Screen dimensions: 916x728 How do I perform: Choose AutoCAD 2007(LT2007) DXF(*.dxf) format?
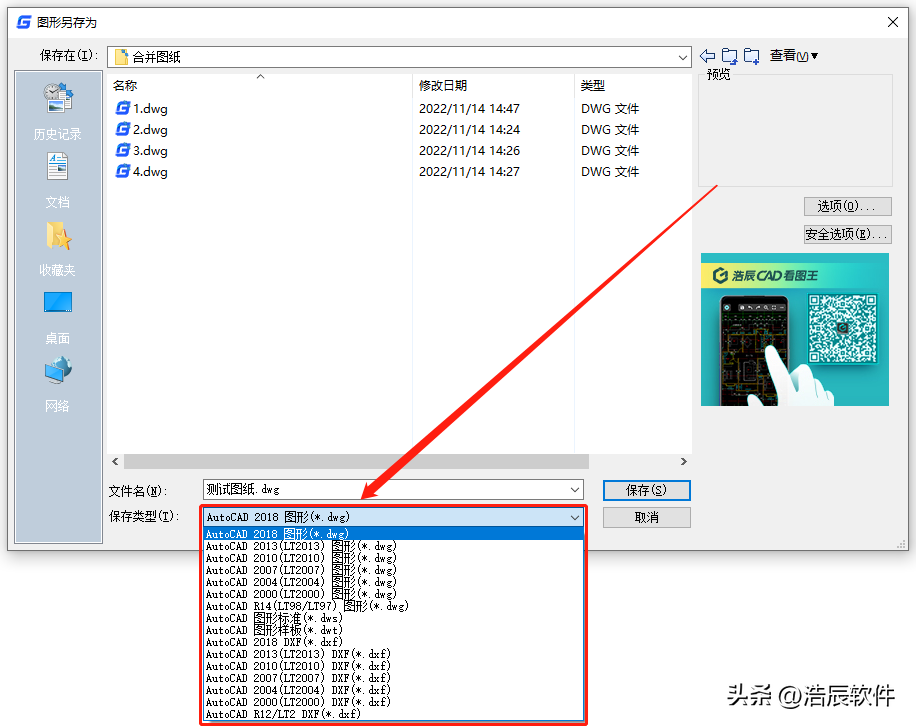(x=394, y=678)
